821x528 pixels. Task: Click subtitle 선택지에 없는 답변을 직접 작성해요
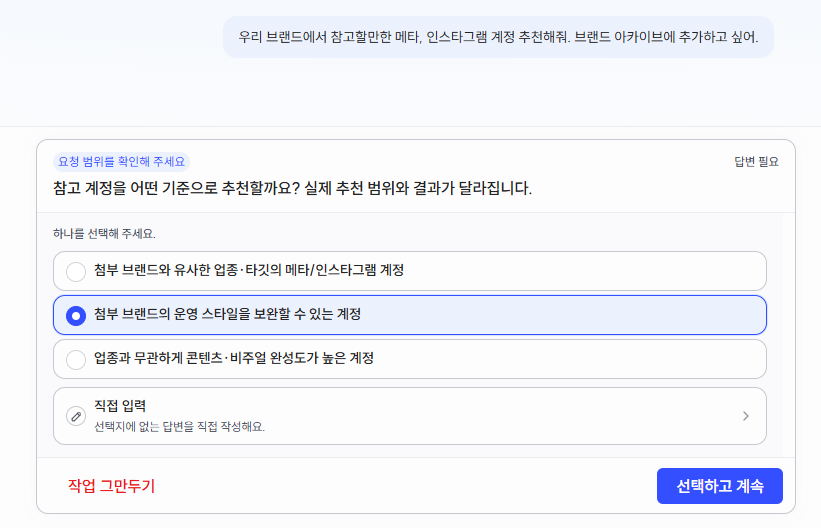(x=180, y=427)
